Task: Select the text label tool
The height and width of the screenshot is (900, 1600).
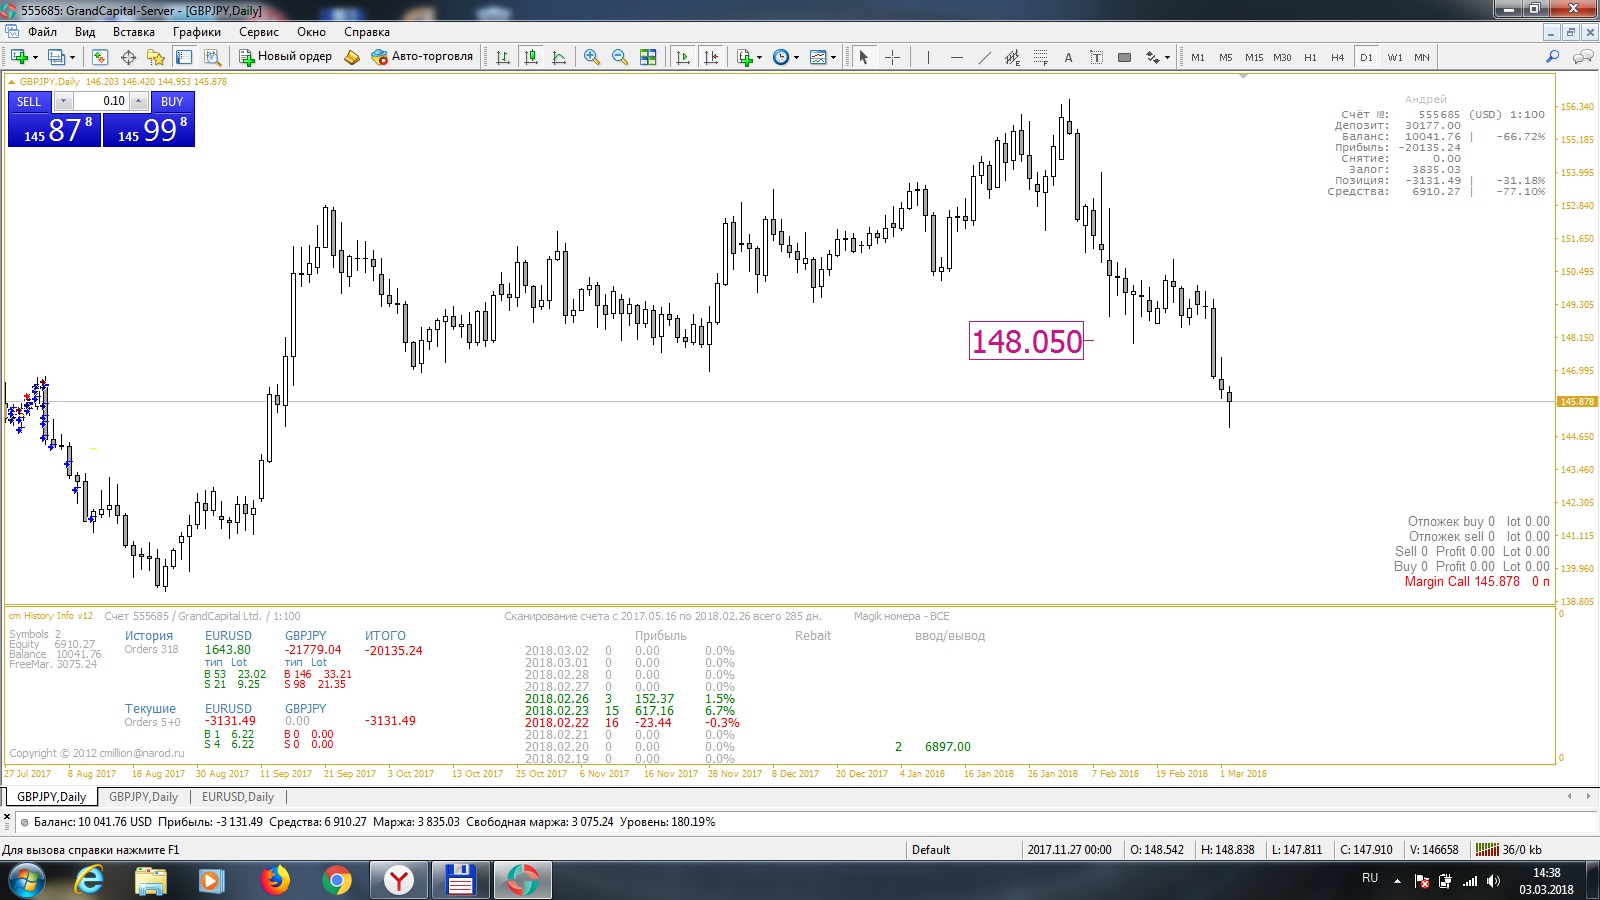Action: [x=1096, y=57]
